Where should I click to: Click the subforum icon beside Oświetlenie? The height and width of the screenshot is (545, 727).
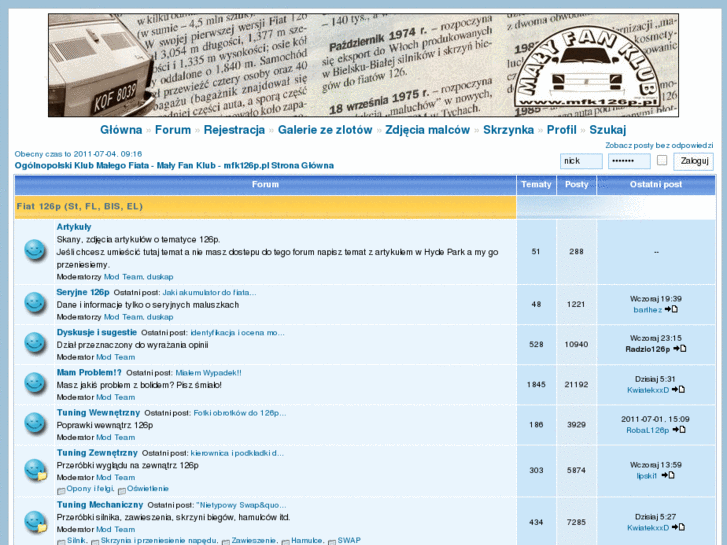(122, 491)
